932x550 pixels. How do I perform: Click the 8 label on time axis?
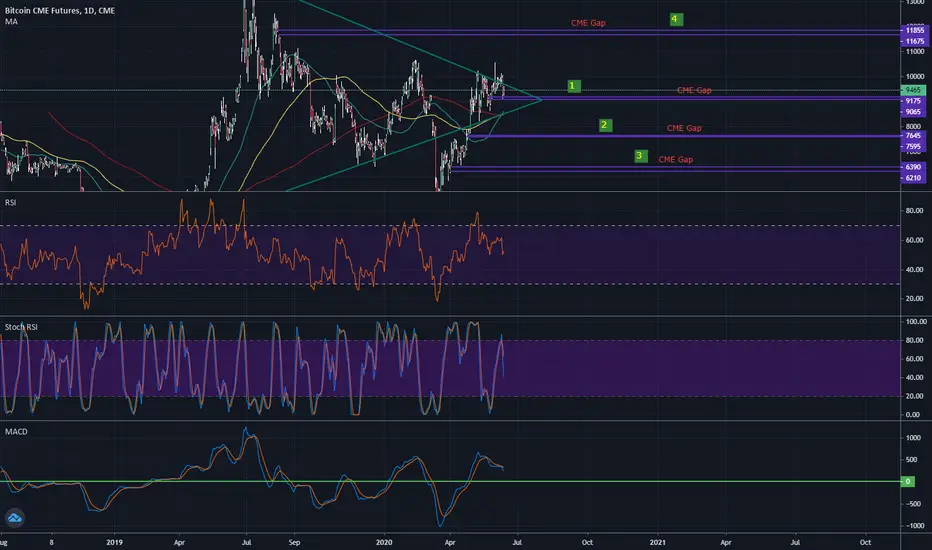[x=52, y=542]
